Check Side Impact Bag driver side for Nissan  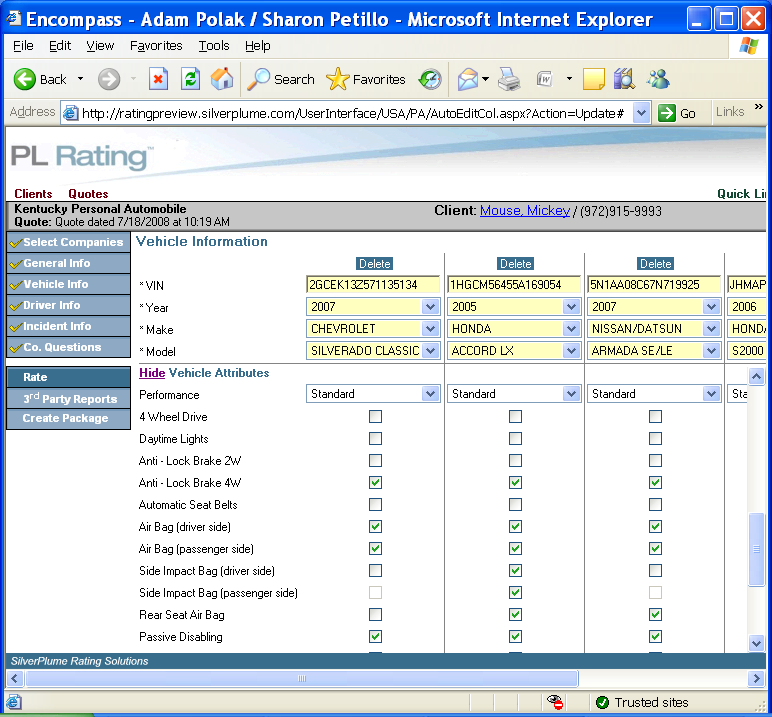click(655, 571)
